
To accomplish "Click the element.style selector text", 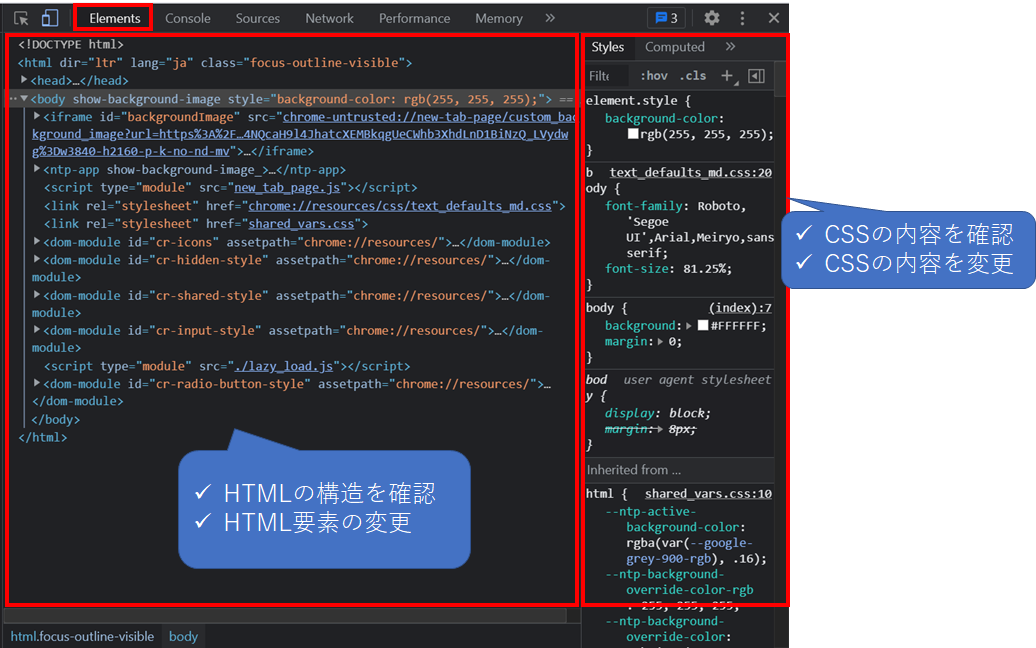I will point(631,100).
